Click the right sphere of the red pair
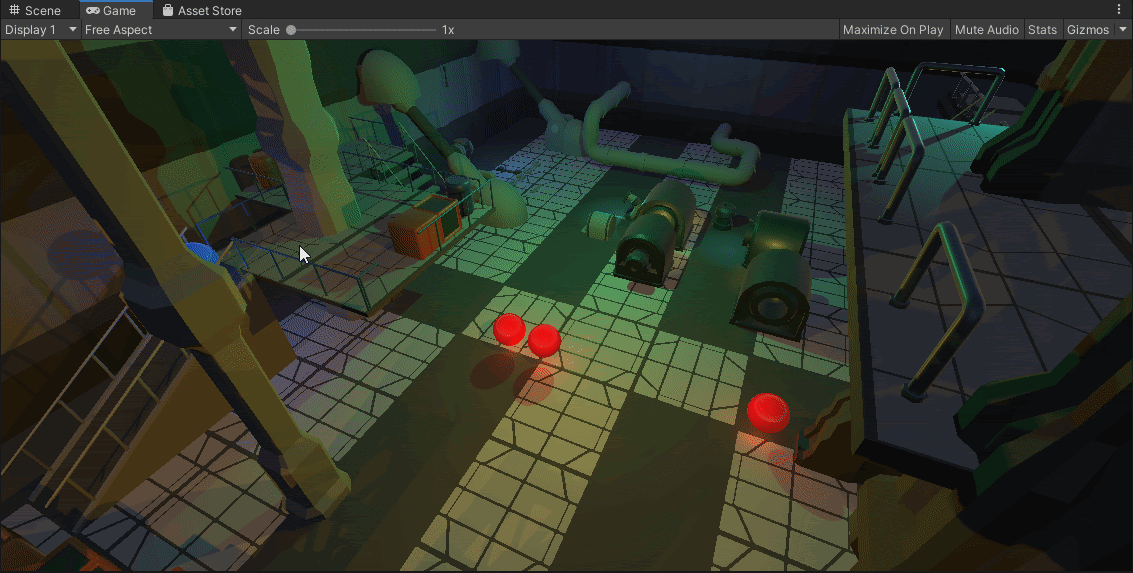The height and width of the screenshot is (573, 1133). [x=544, y=340]
